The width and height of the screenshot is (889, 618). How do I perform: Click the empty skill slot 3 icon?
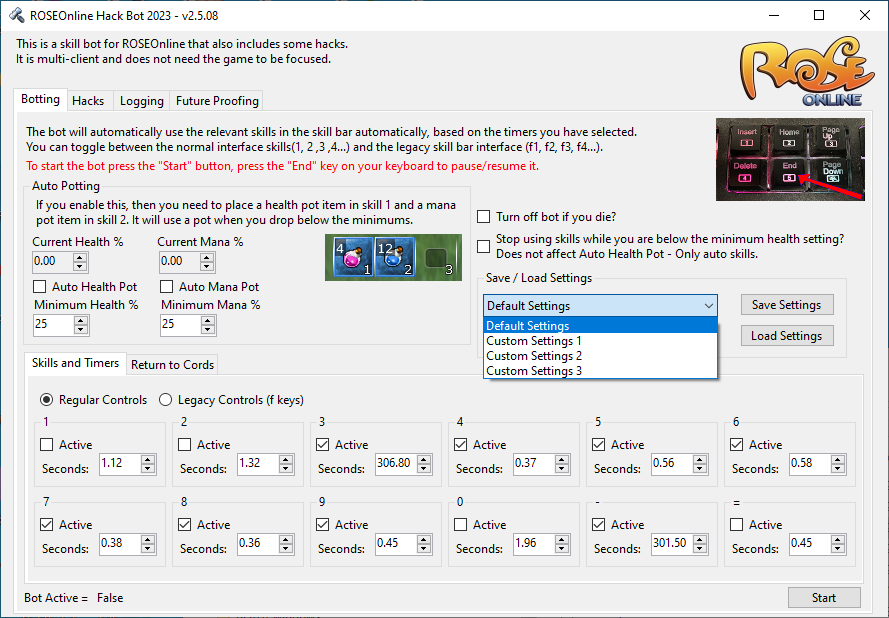point(437,259)
